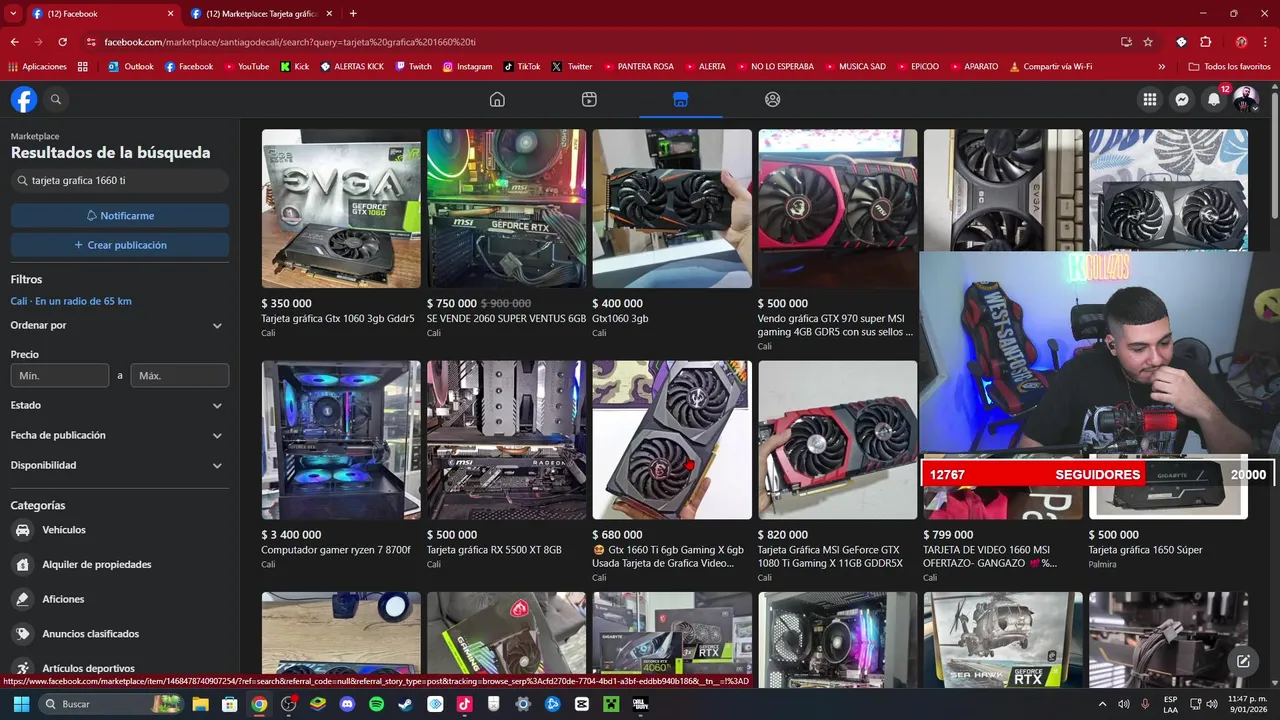Open the Facebook search magnifier icon
The image size is (1280, 720).
pyautogui.click(x=56, y=99)
